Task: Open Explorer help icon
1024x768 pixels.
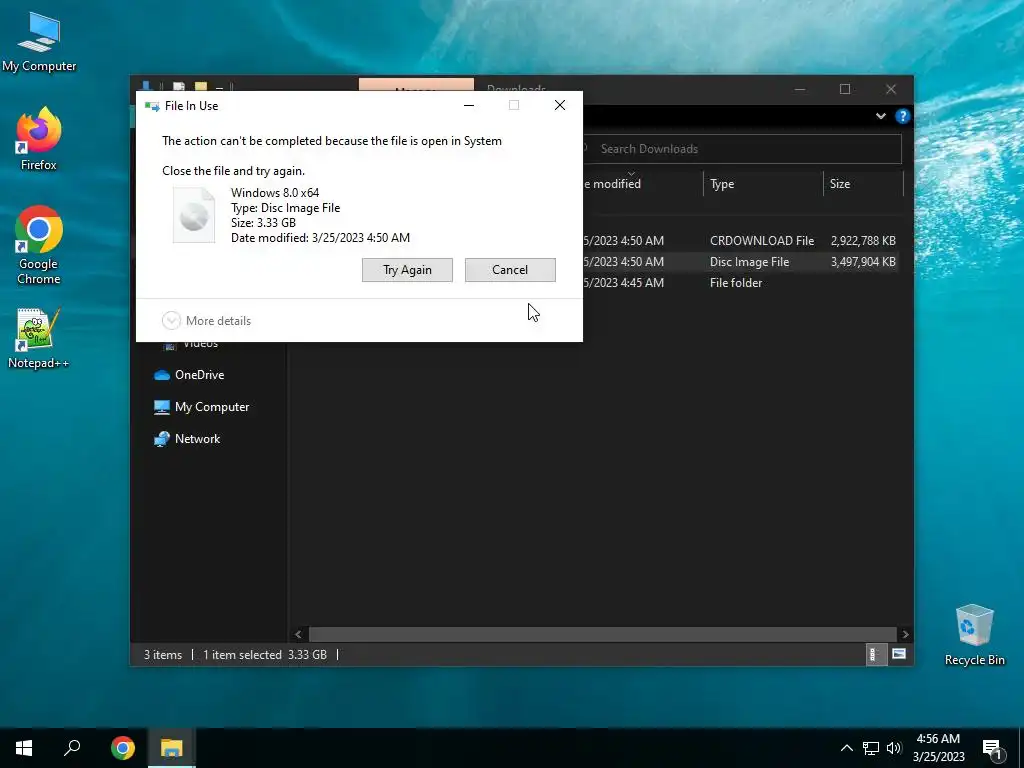Action: tap(903, 116)
